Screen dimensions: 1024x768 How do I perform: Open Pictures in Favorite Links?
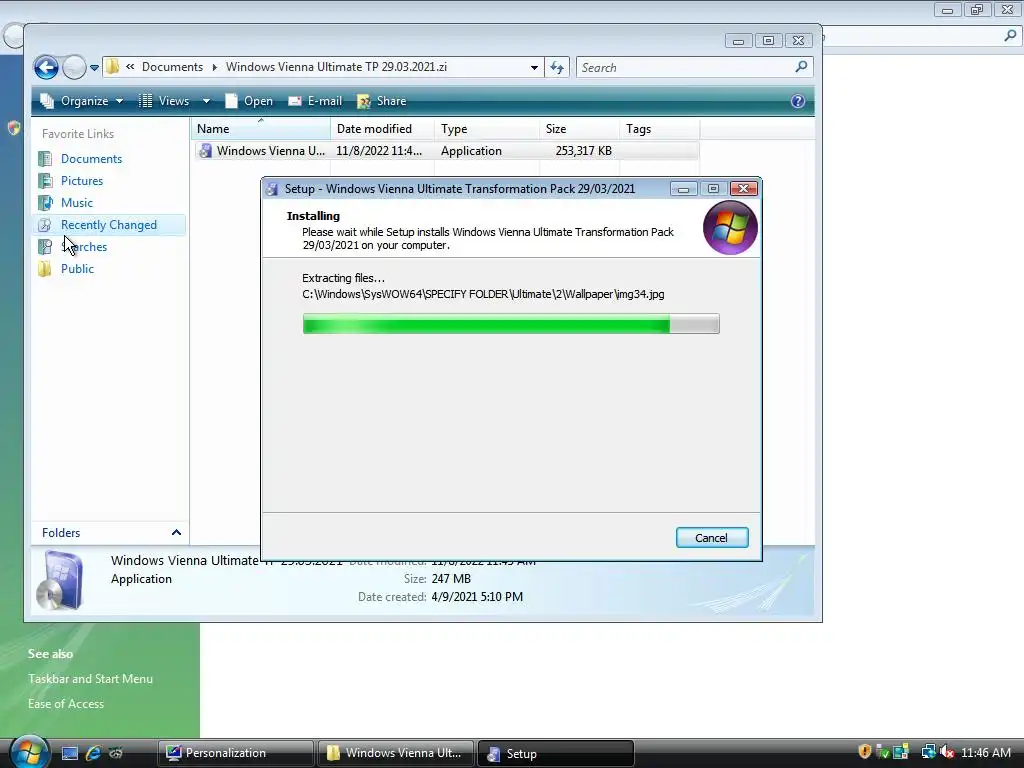82,181
